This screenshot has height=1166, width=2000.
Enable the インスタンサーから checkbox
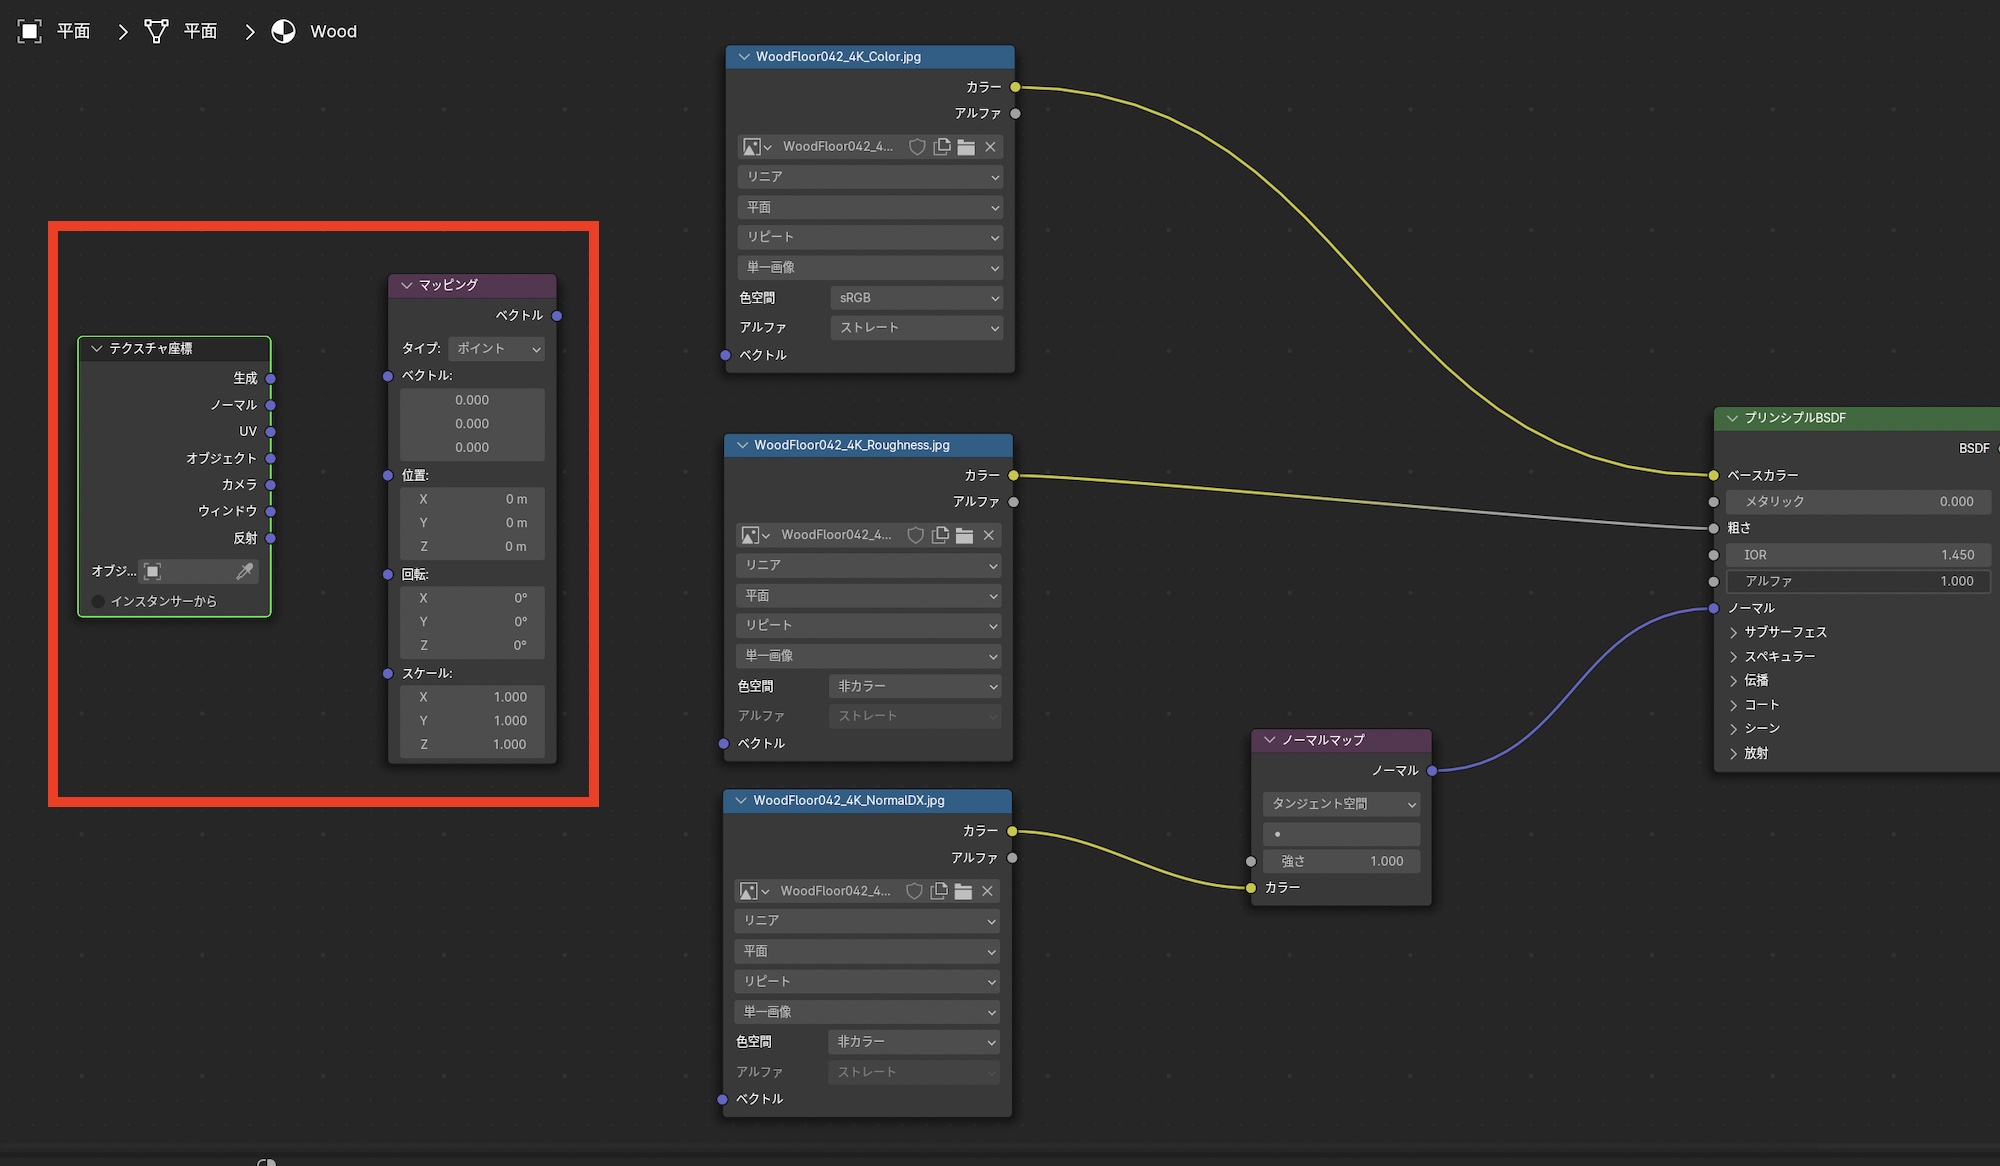point(98,601)
